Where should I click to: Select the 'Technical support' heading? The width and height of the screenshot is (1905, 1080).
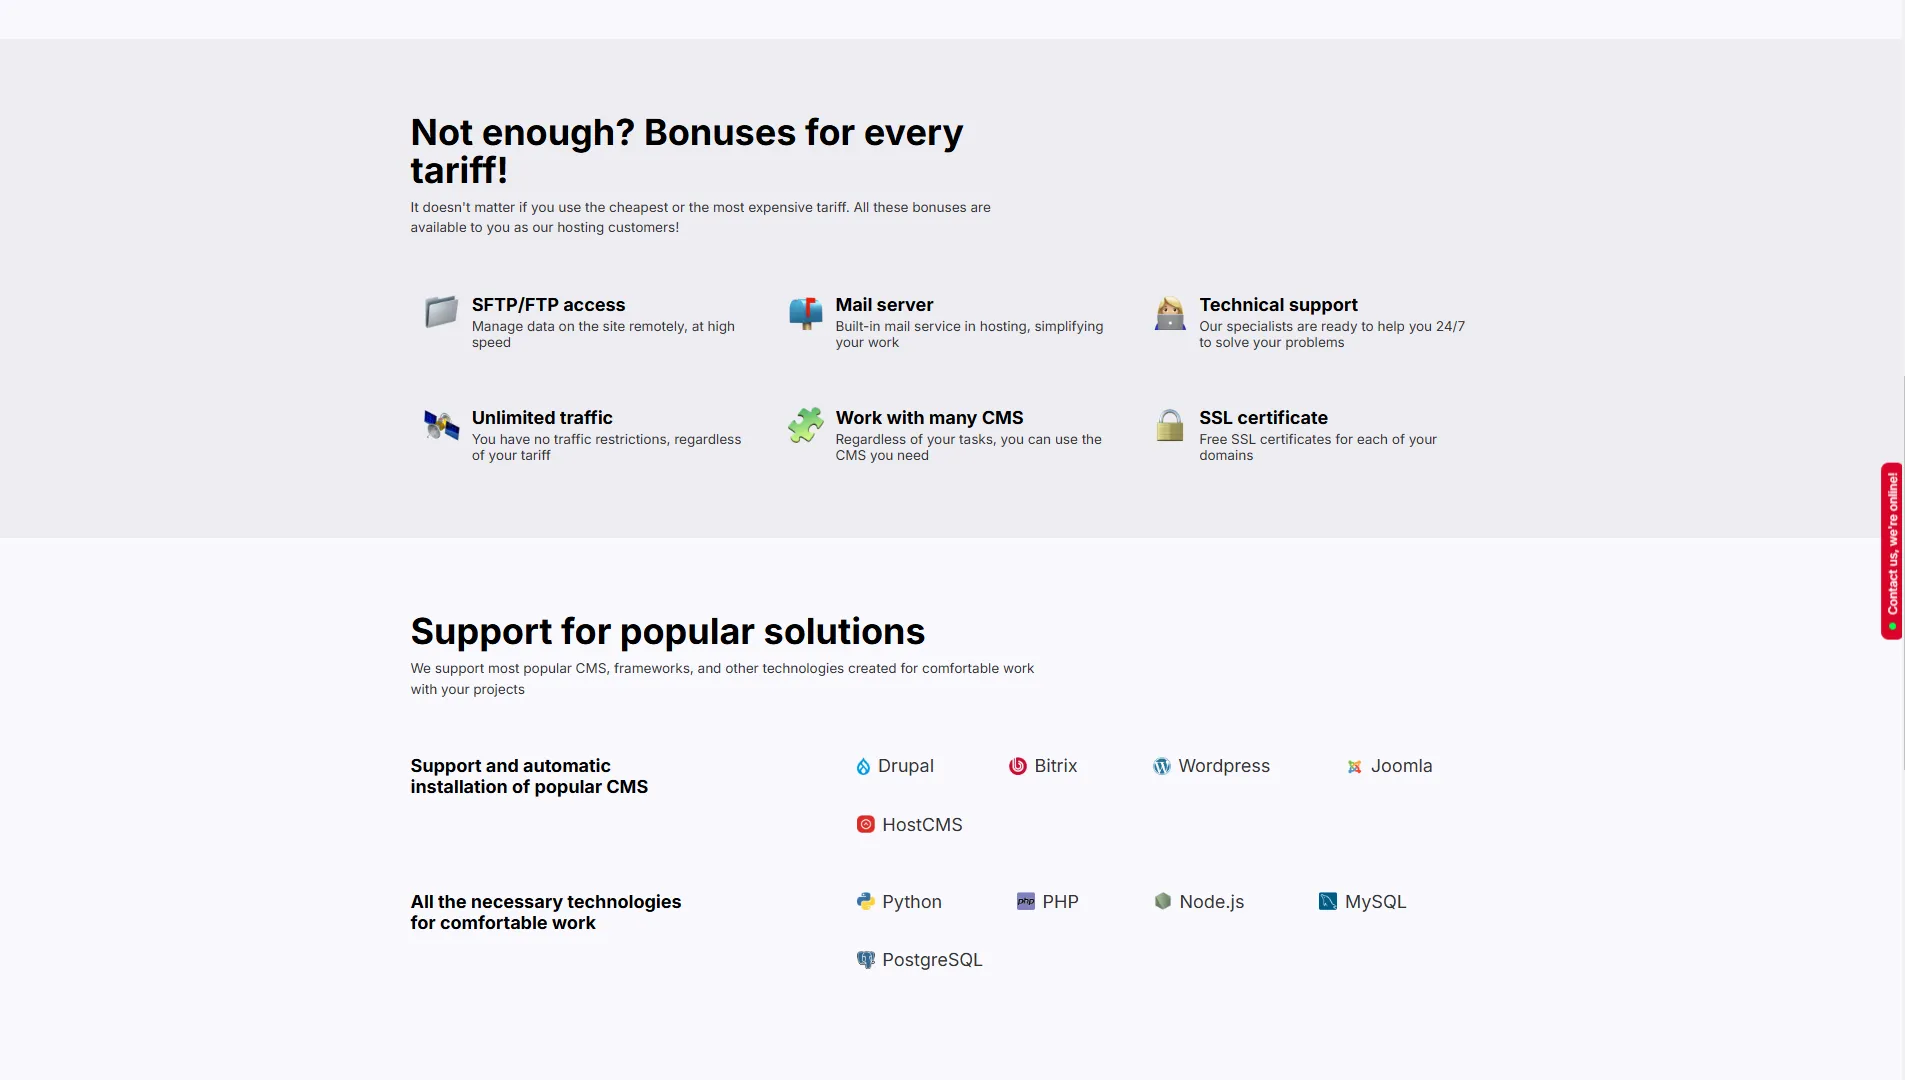(1278, 305)
